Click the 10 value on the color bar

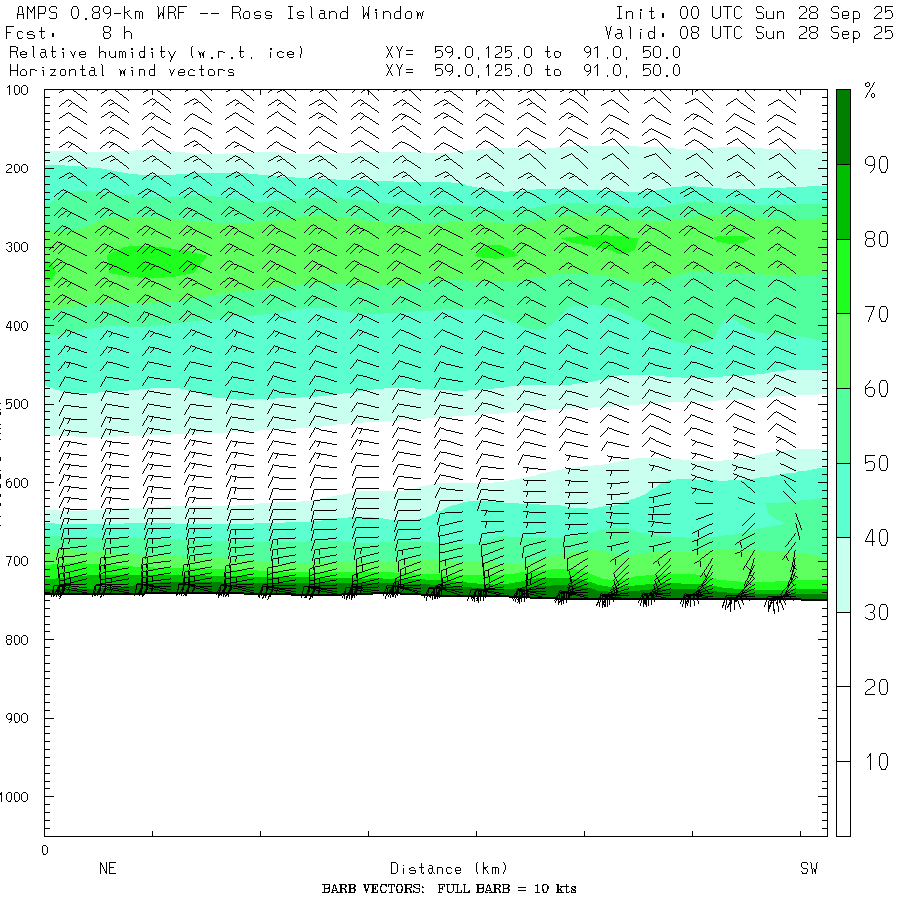coord(876,762)
